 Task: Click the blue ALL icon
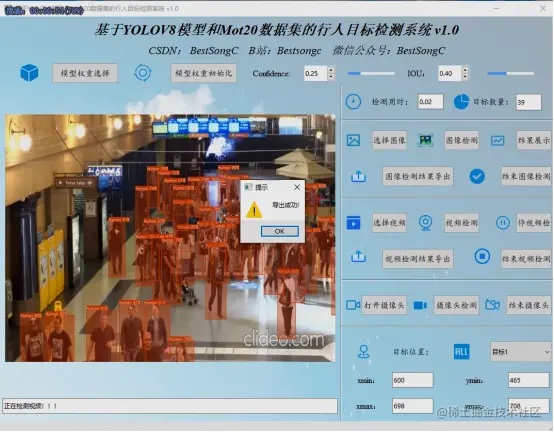tap(461, 352)
